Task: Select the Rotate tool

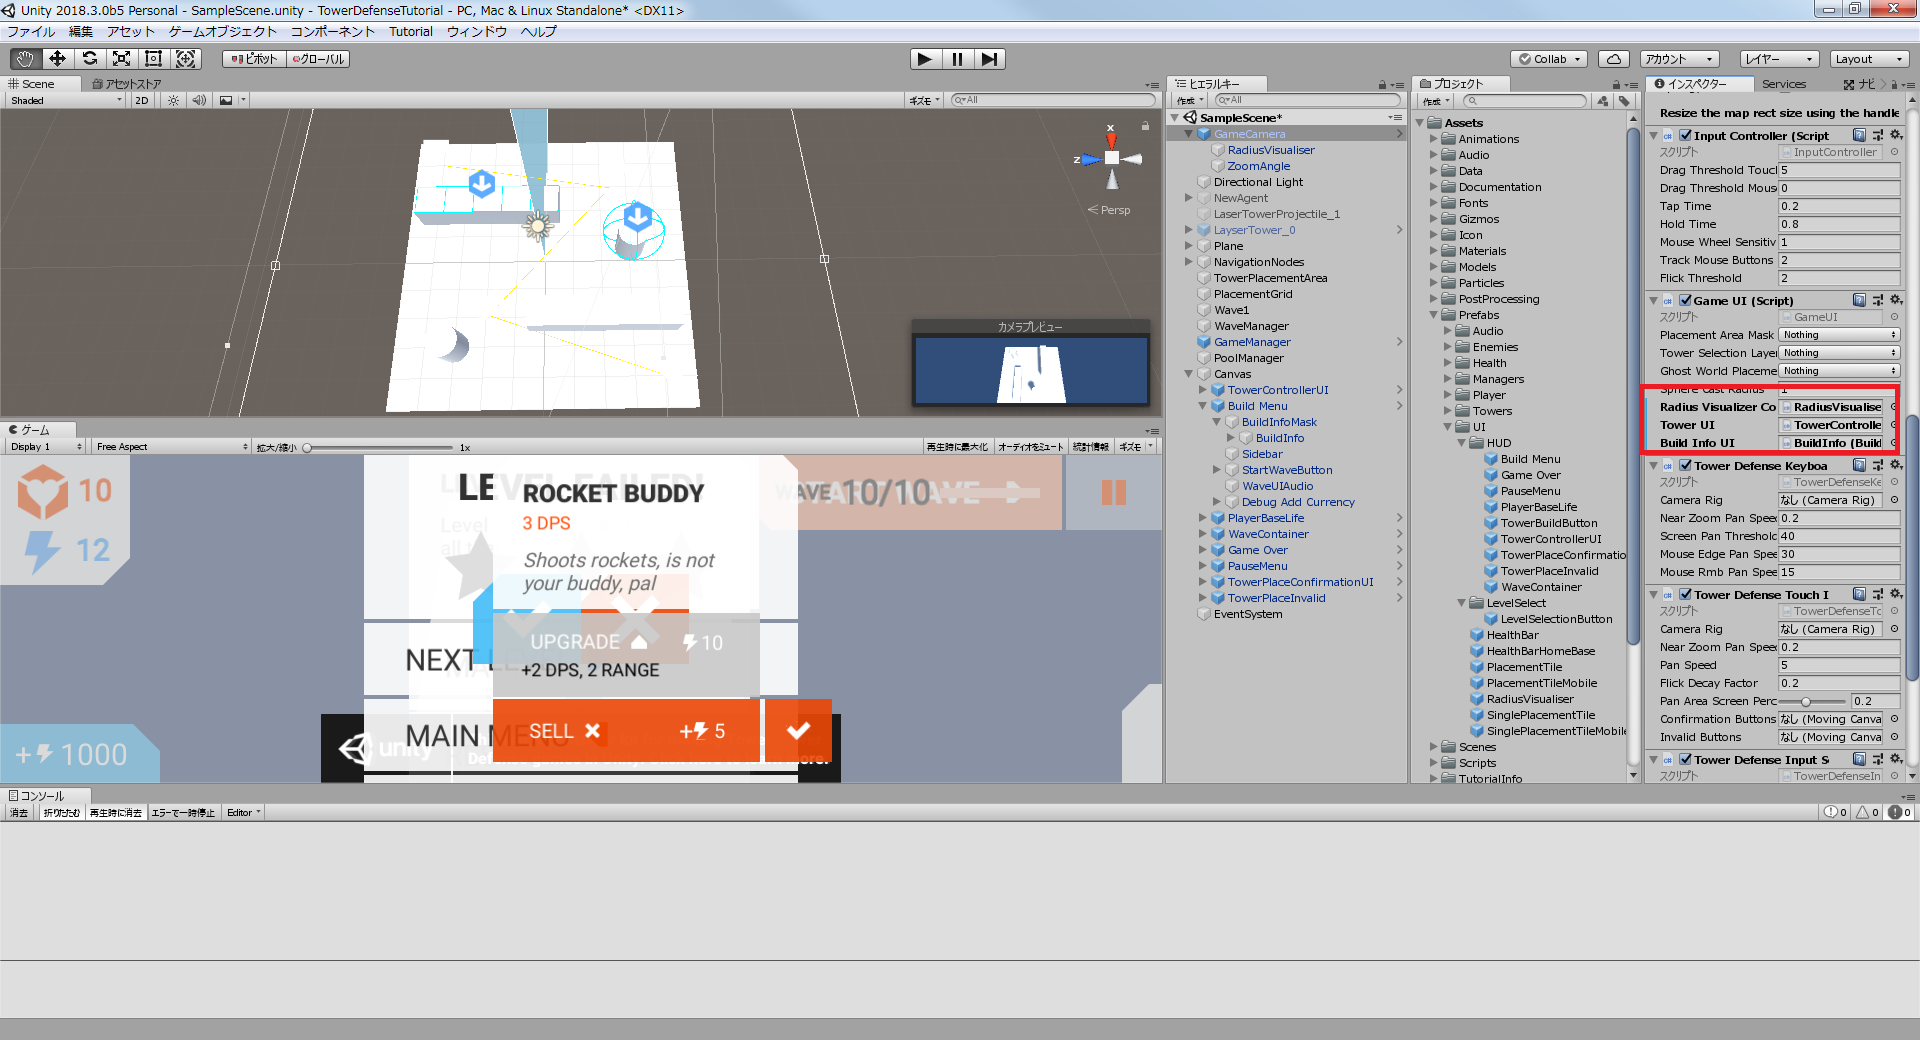Action: (89, 59)
